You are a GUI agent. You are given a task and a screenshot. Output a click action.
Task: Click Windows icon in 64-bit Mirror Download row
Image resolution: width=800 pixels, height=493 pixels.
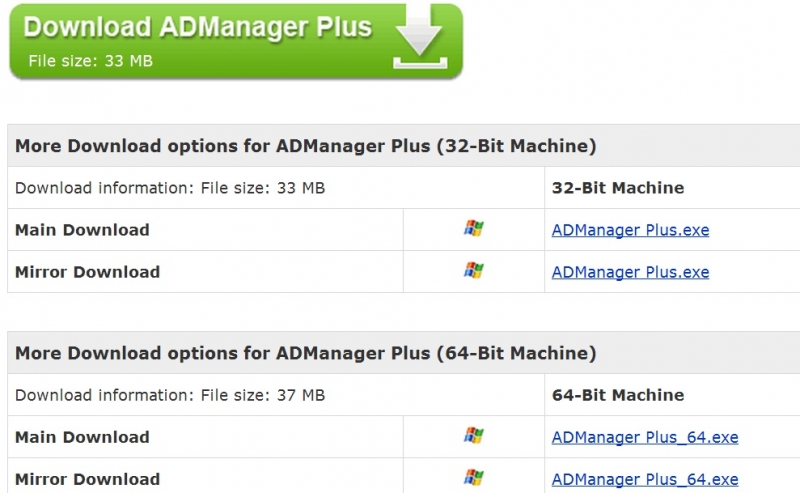[473, 478]
